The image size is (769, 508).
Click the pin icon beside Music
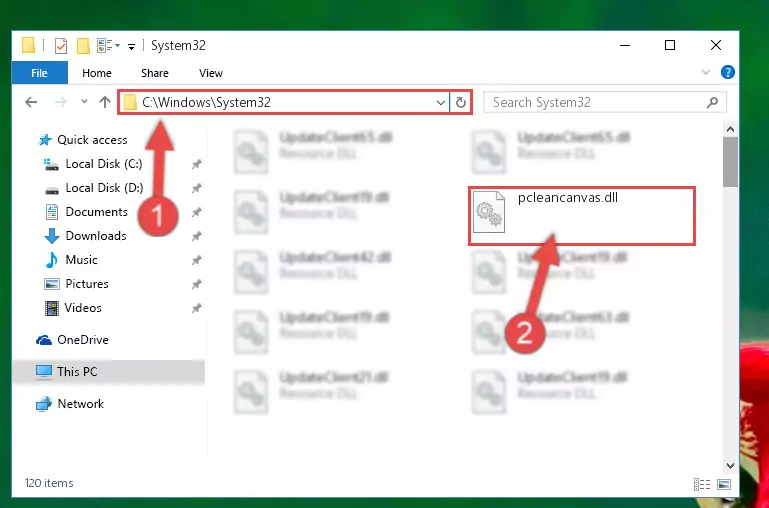coord(197,260)
